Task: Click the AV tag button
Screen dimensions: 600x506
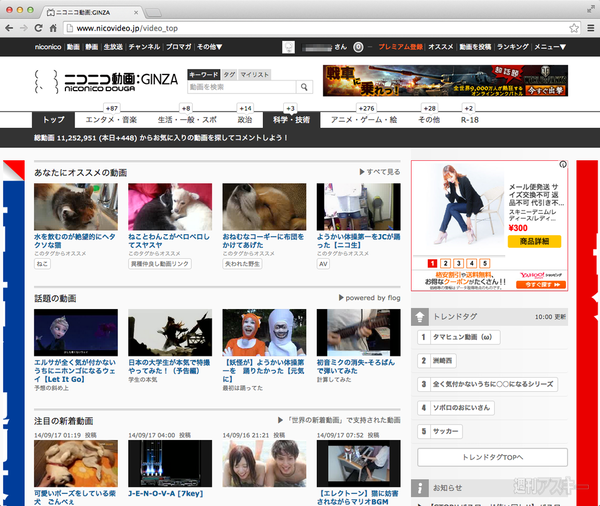Action: 323,264
